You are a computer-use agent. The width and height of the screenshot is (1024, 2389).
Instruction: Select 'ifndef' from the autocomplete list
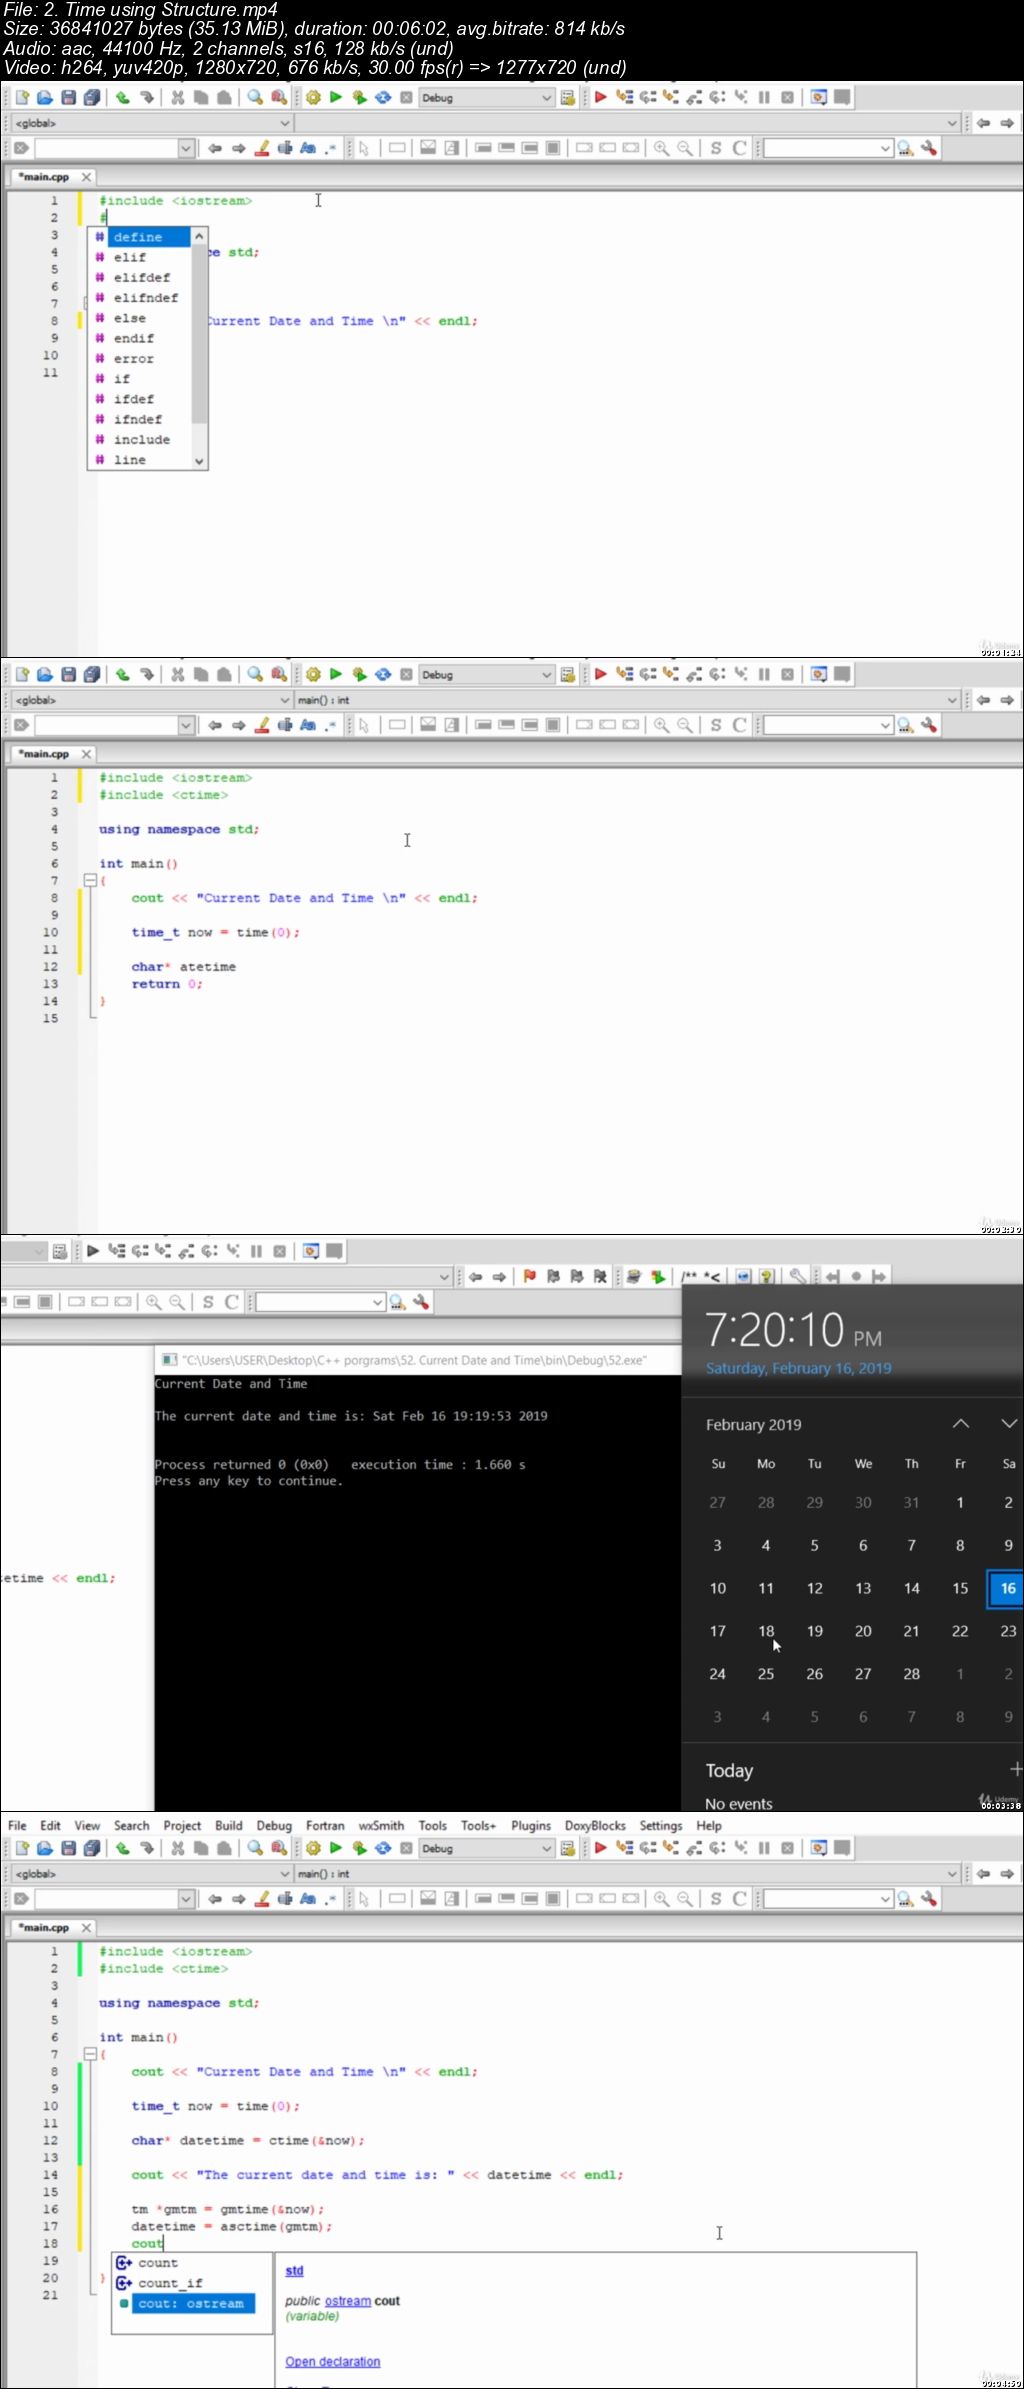click(x=140, y=419)
